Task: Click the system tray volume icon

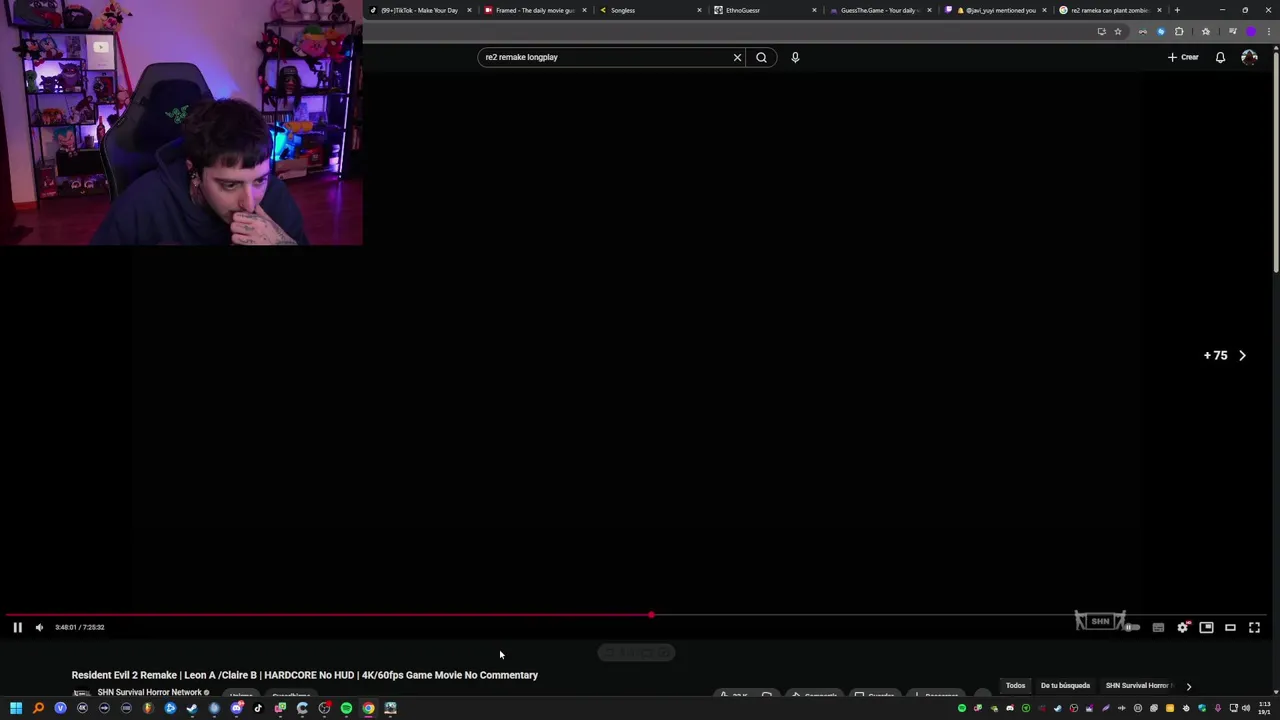Action: (1246, 708)
